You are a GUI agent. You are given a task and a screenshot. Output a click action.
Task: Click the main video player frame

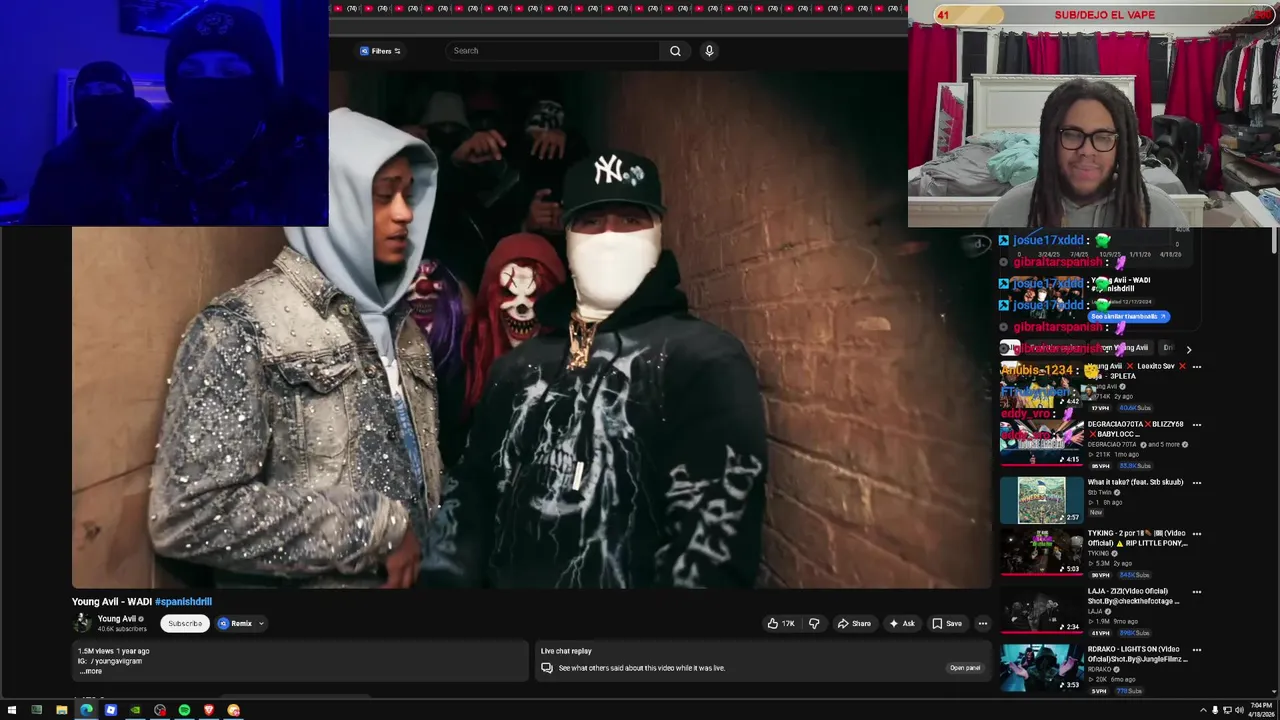(531, 330)
